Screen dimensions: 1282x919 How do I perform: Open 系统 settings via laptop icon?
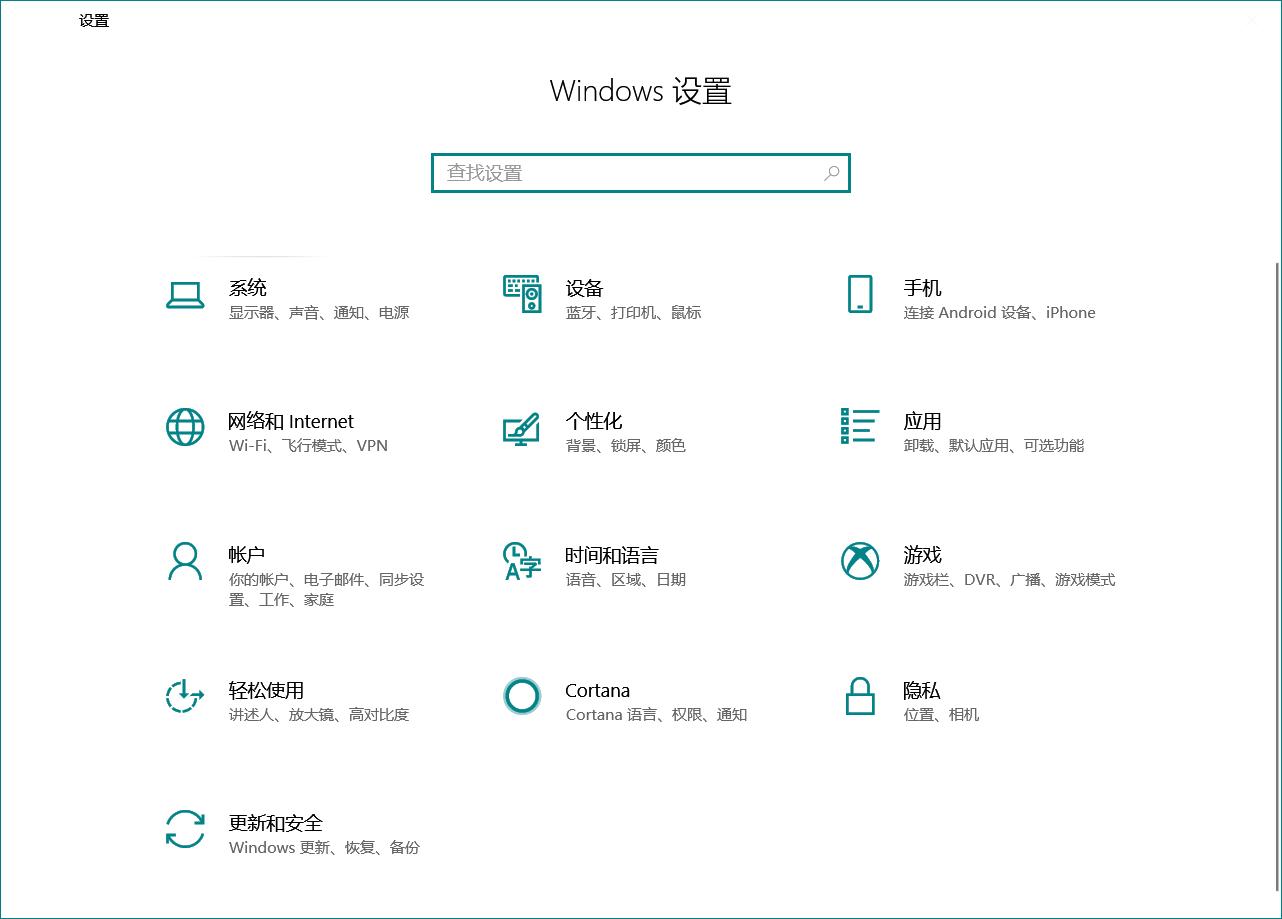point(185,295)
